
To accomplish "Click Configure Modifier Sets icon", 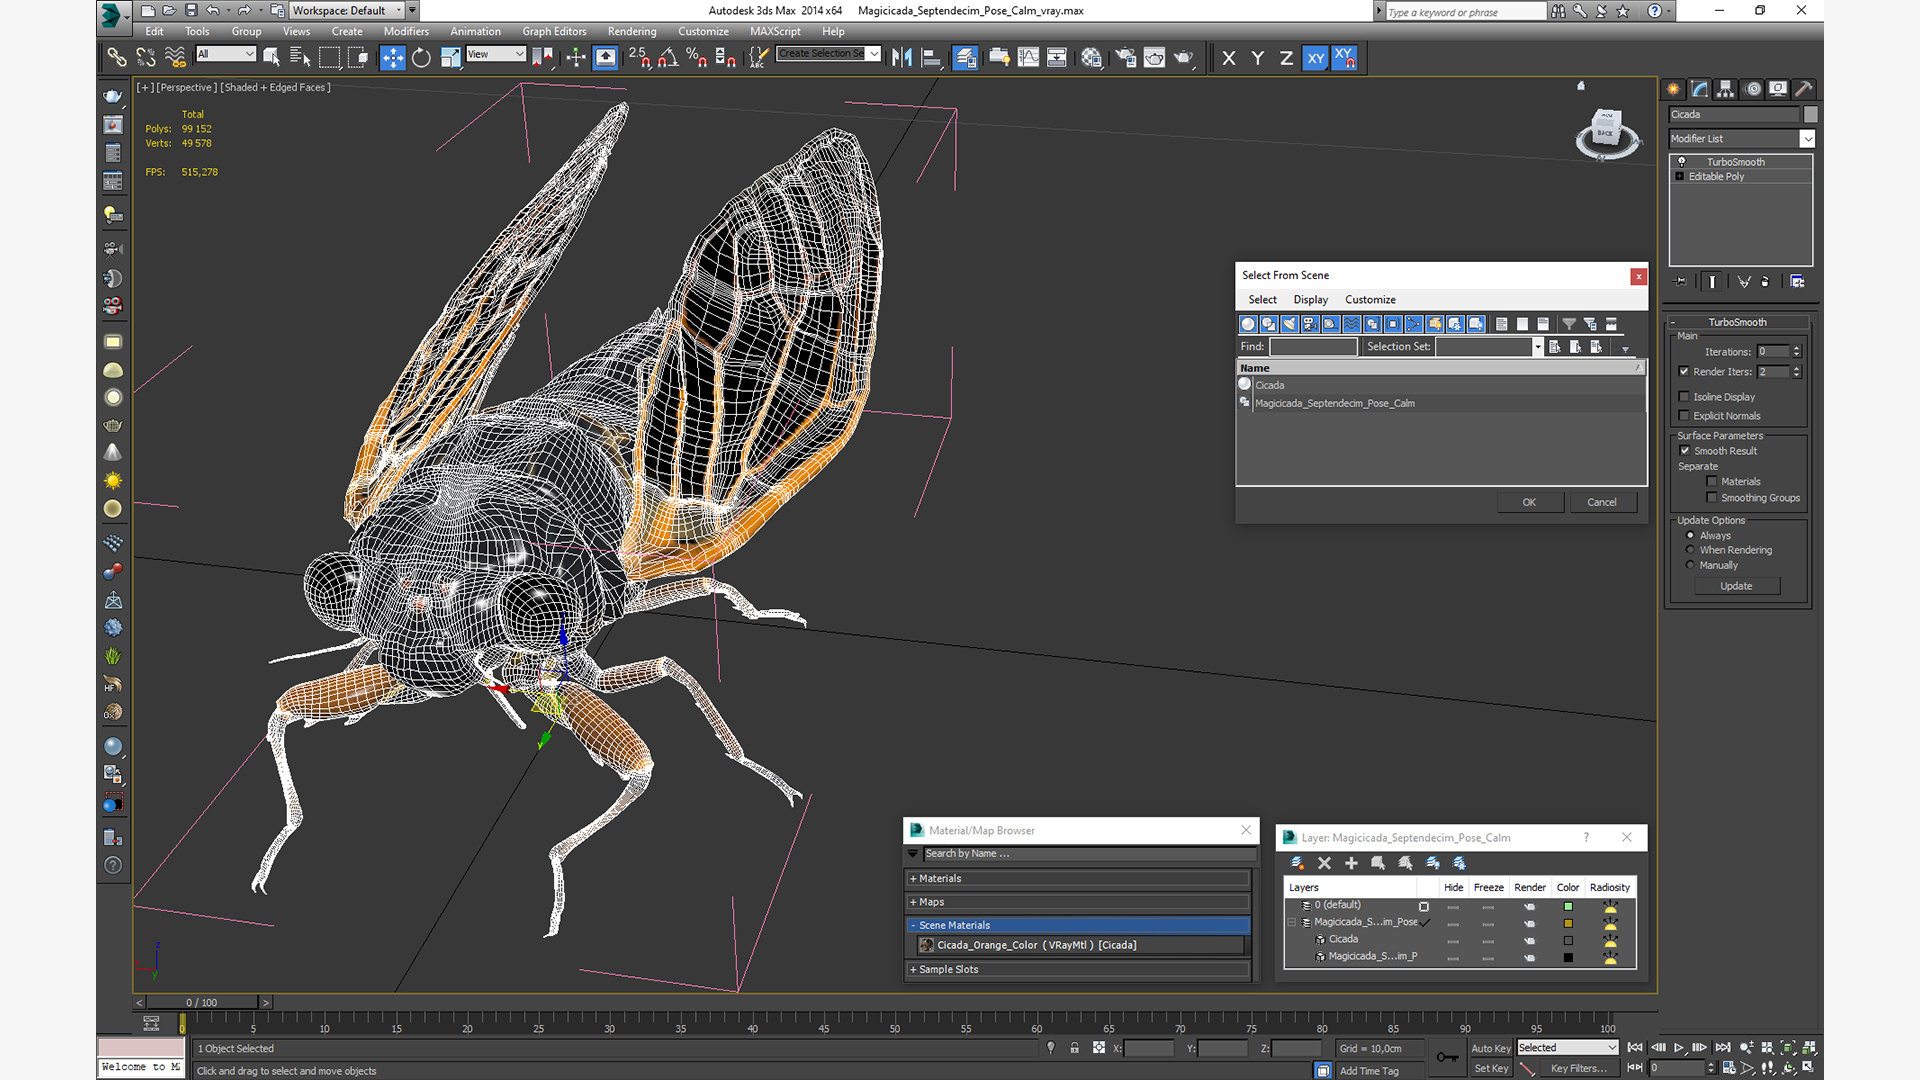I will point(1797,282).
